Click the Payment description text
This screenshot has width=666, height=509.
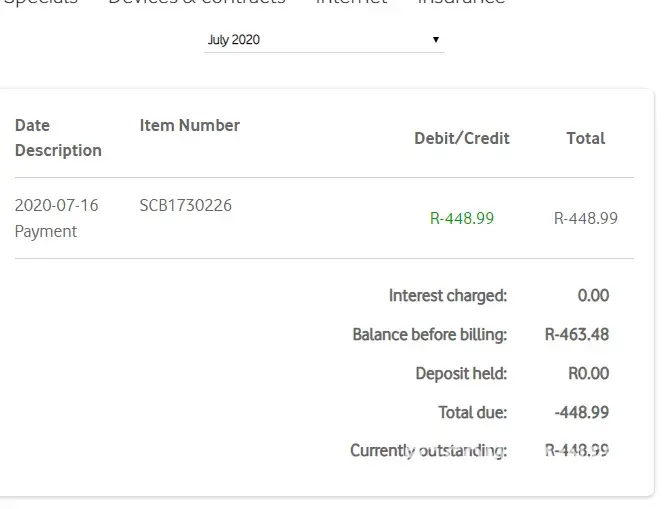pyautogui.click(x=46, y=231)
